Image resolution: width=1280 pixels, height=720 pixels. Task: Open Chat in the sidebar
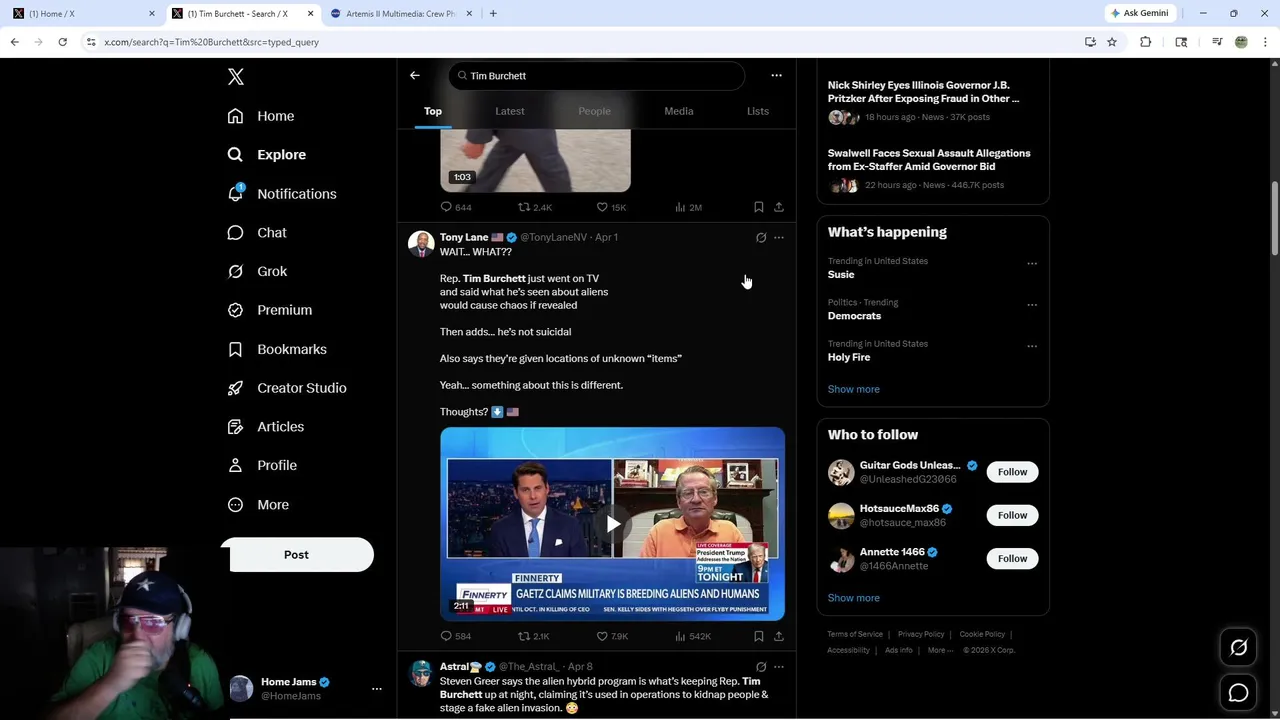tap(256, 233)
